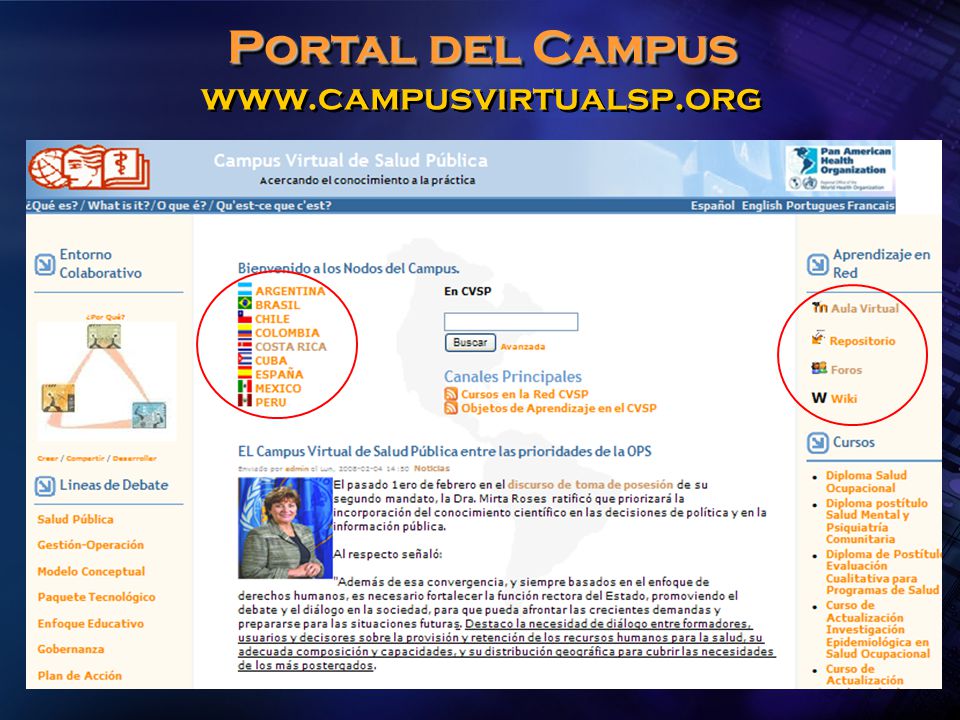Click the Chile flag icon

pos(245,318)
